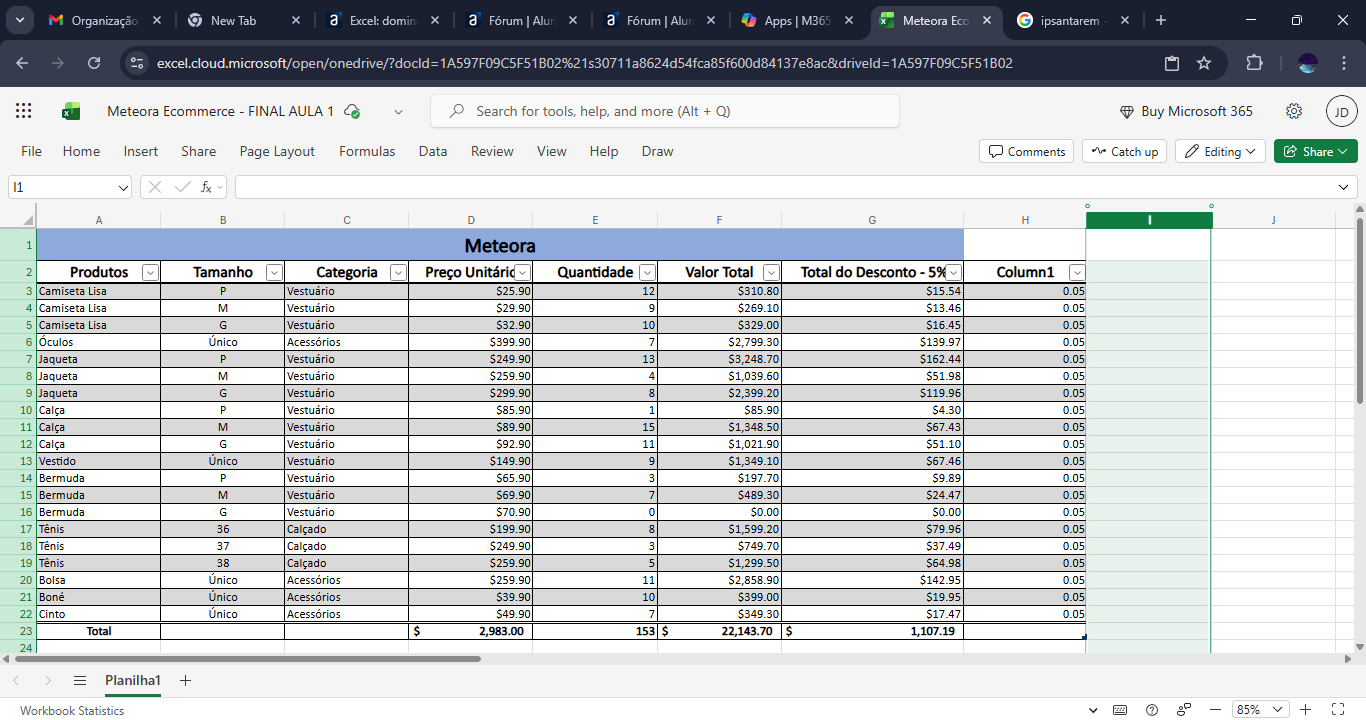
Task: Open the Formulas ribbon tab
Action: [x=367, y=152]
